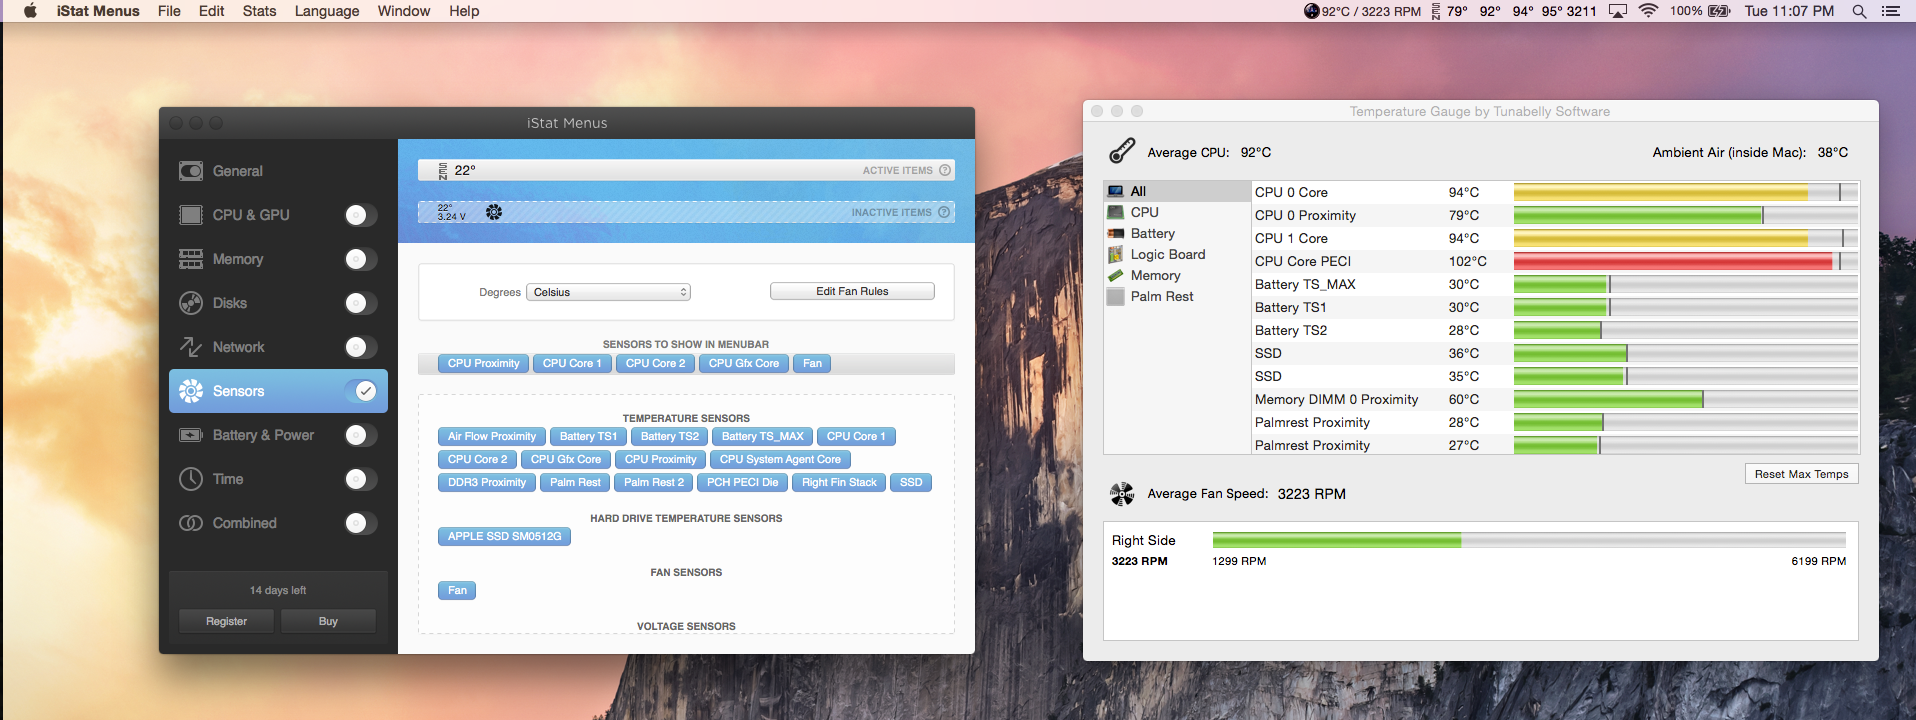
Task: Open the Apple menu
Action: 30,11
